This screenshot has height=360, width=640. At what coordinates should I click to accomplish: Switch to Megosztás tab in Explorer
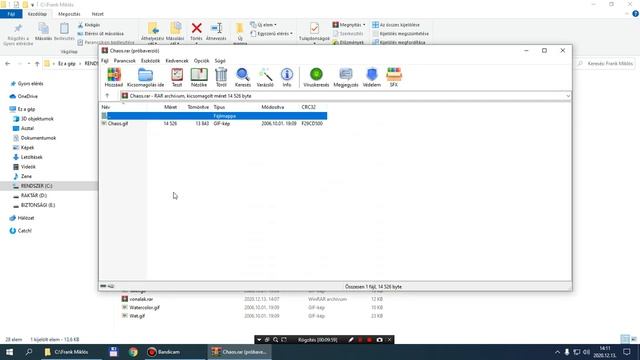click(69, 14)
